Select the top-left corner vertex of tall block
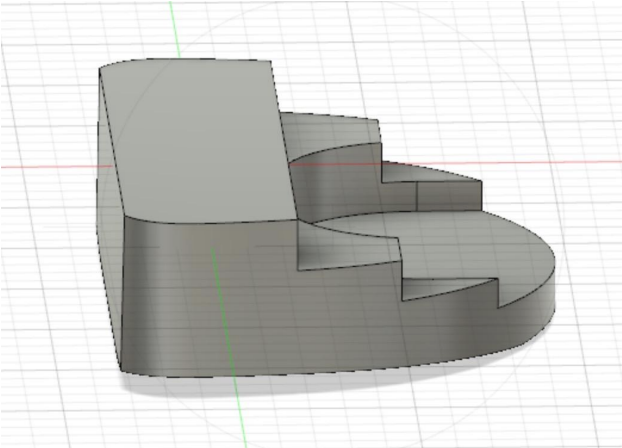Viewport: 622px width, 448px height. pyautogui.click(x=100, y=68)
